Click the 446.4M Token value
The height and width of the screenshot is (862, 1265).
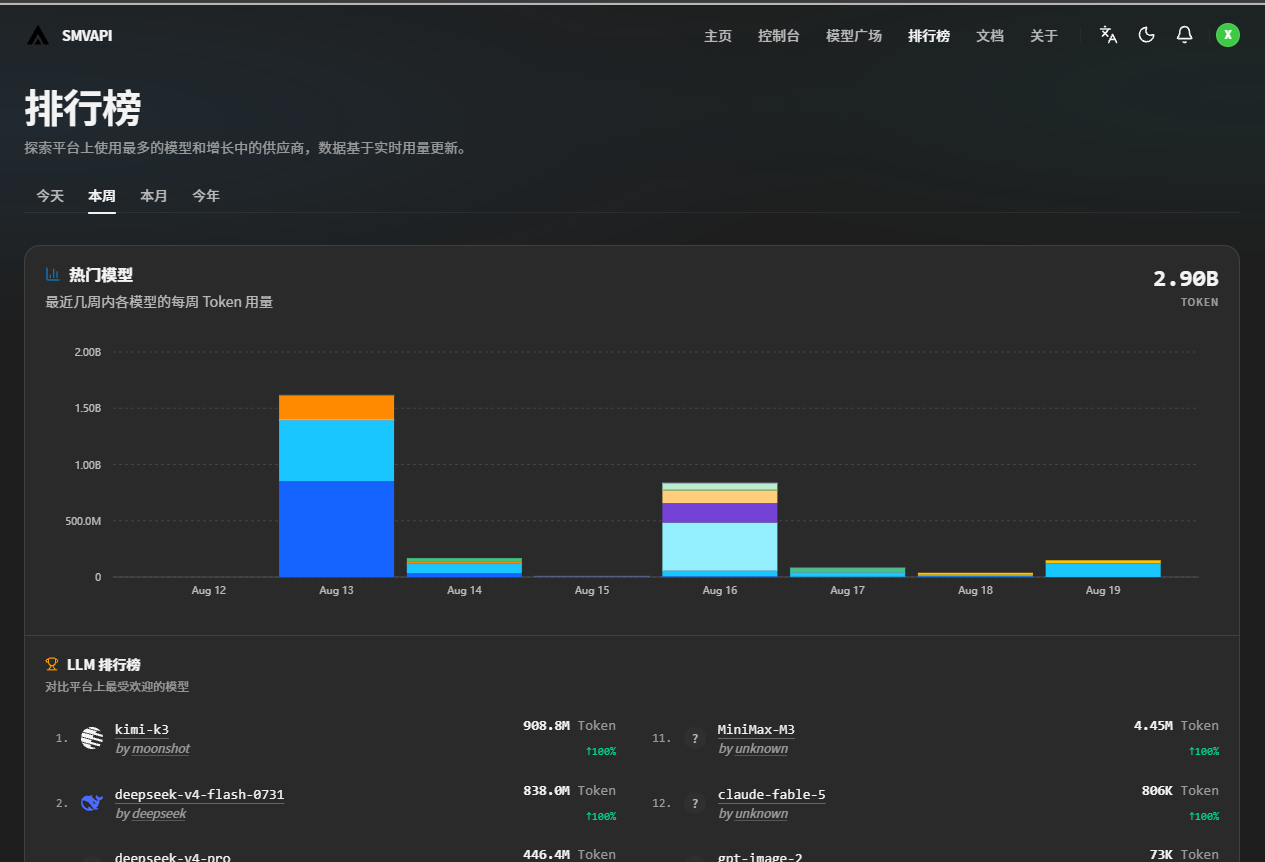pyautogui.click(x=569, y=855)
